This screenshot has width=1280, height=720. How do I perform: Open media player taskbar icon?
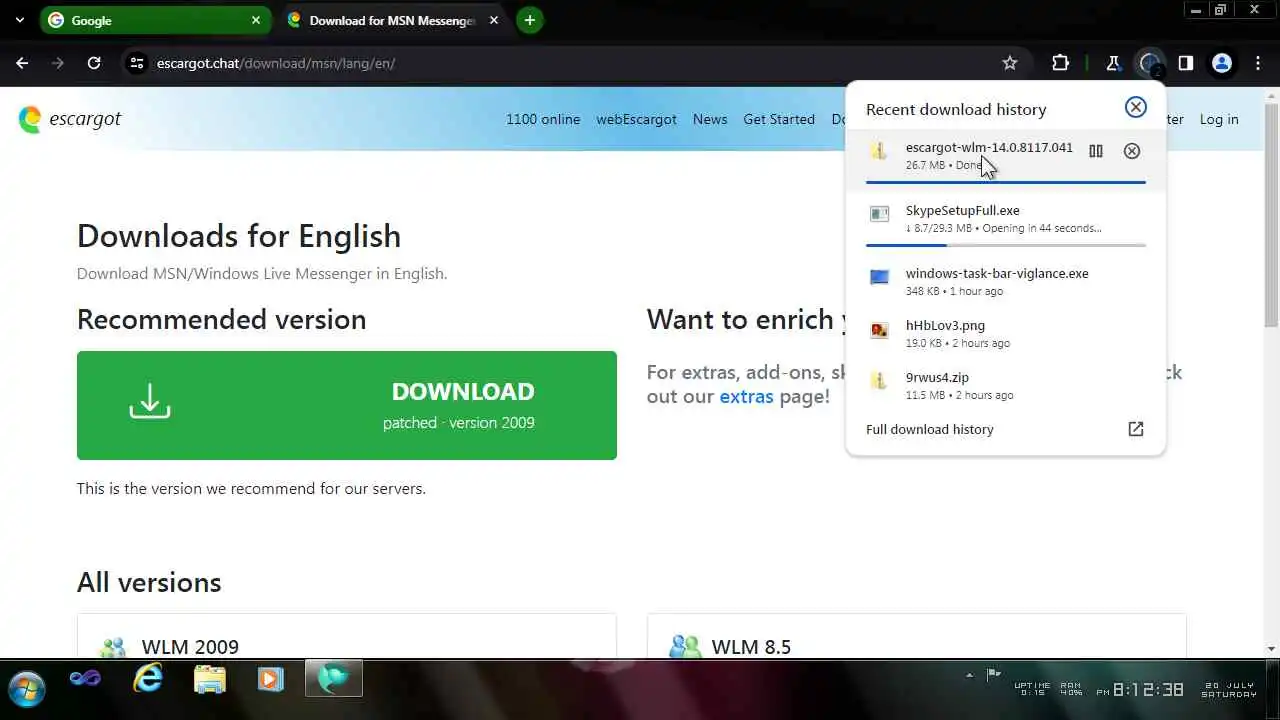click(x=270, y=680)
